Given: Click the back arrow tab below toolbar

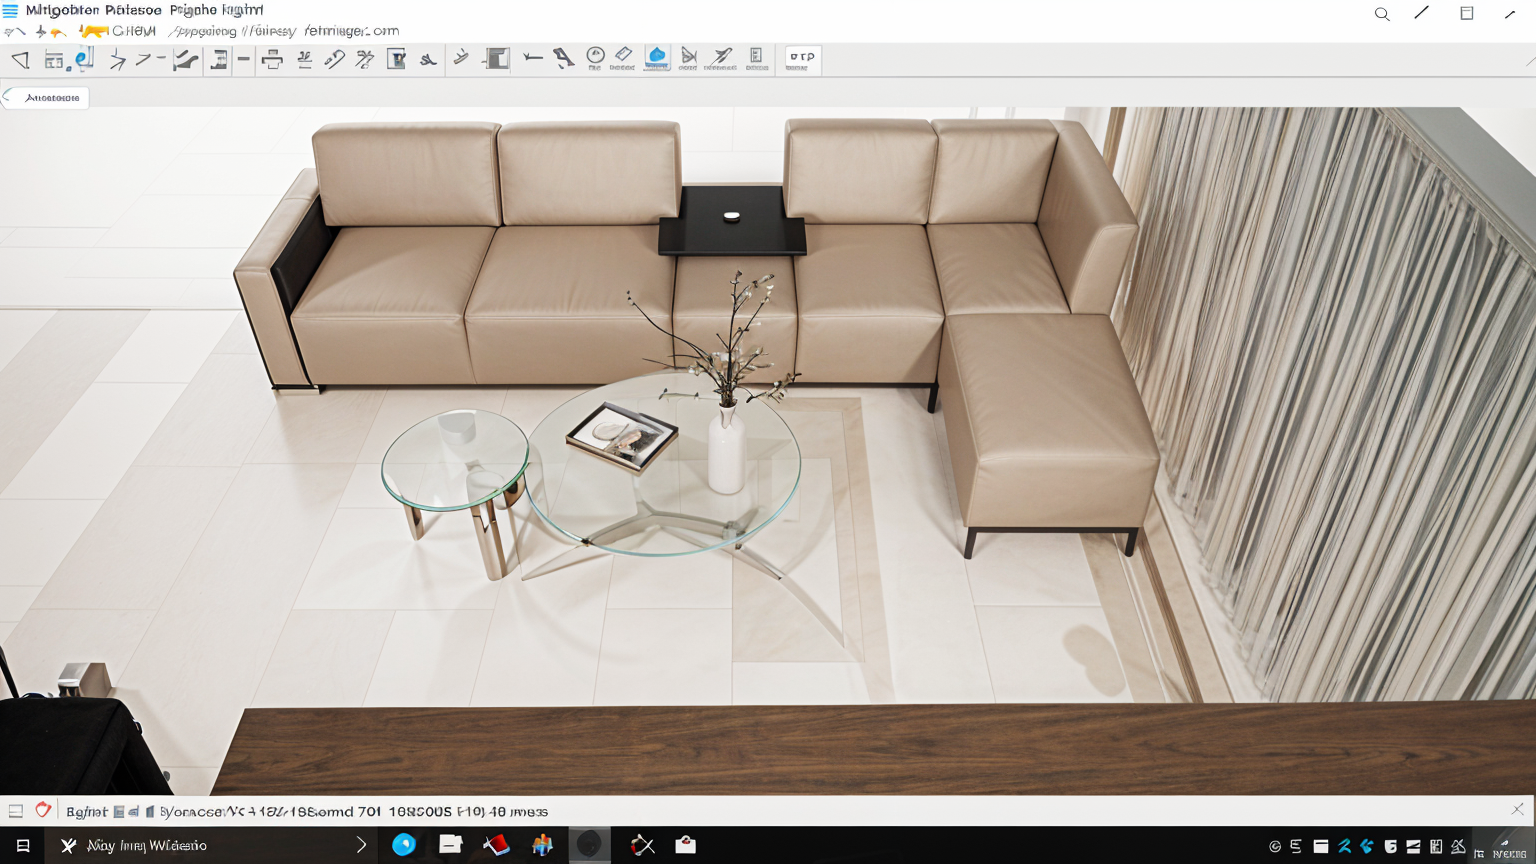Looking at the screenshot, I should tap(45, 97).
